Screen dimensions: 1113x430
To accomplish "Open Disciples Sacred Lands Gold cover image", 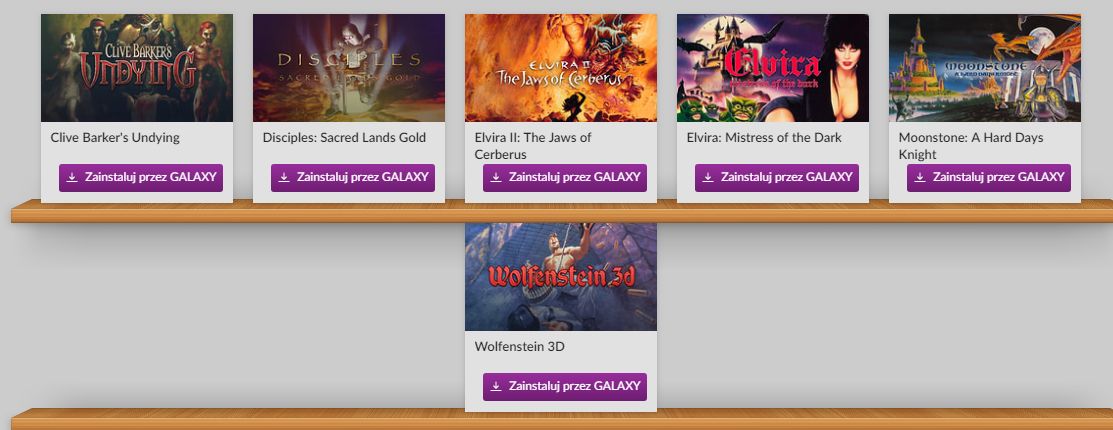I will point(349,68).
